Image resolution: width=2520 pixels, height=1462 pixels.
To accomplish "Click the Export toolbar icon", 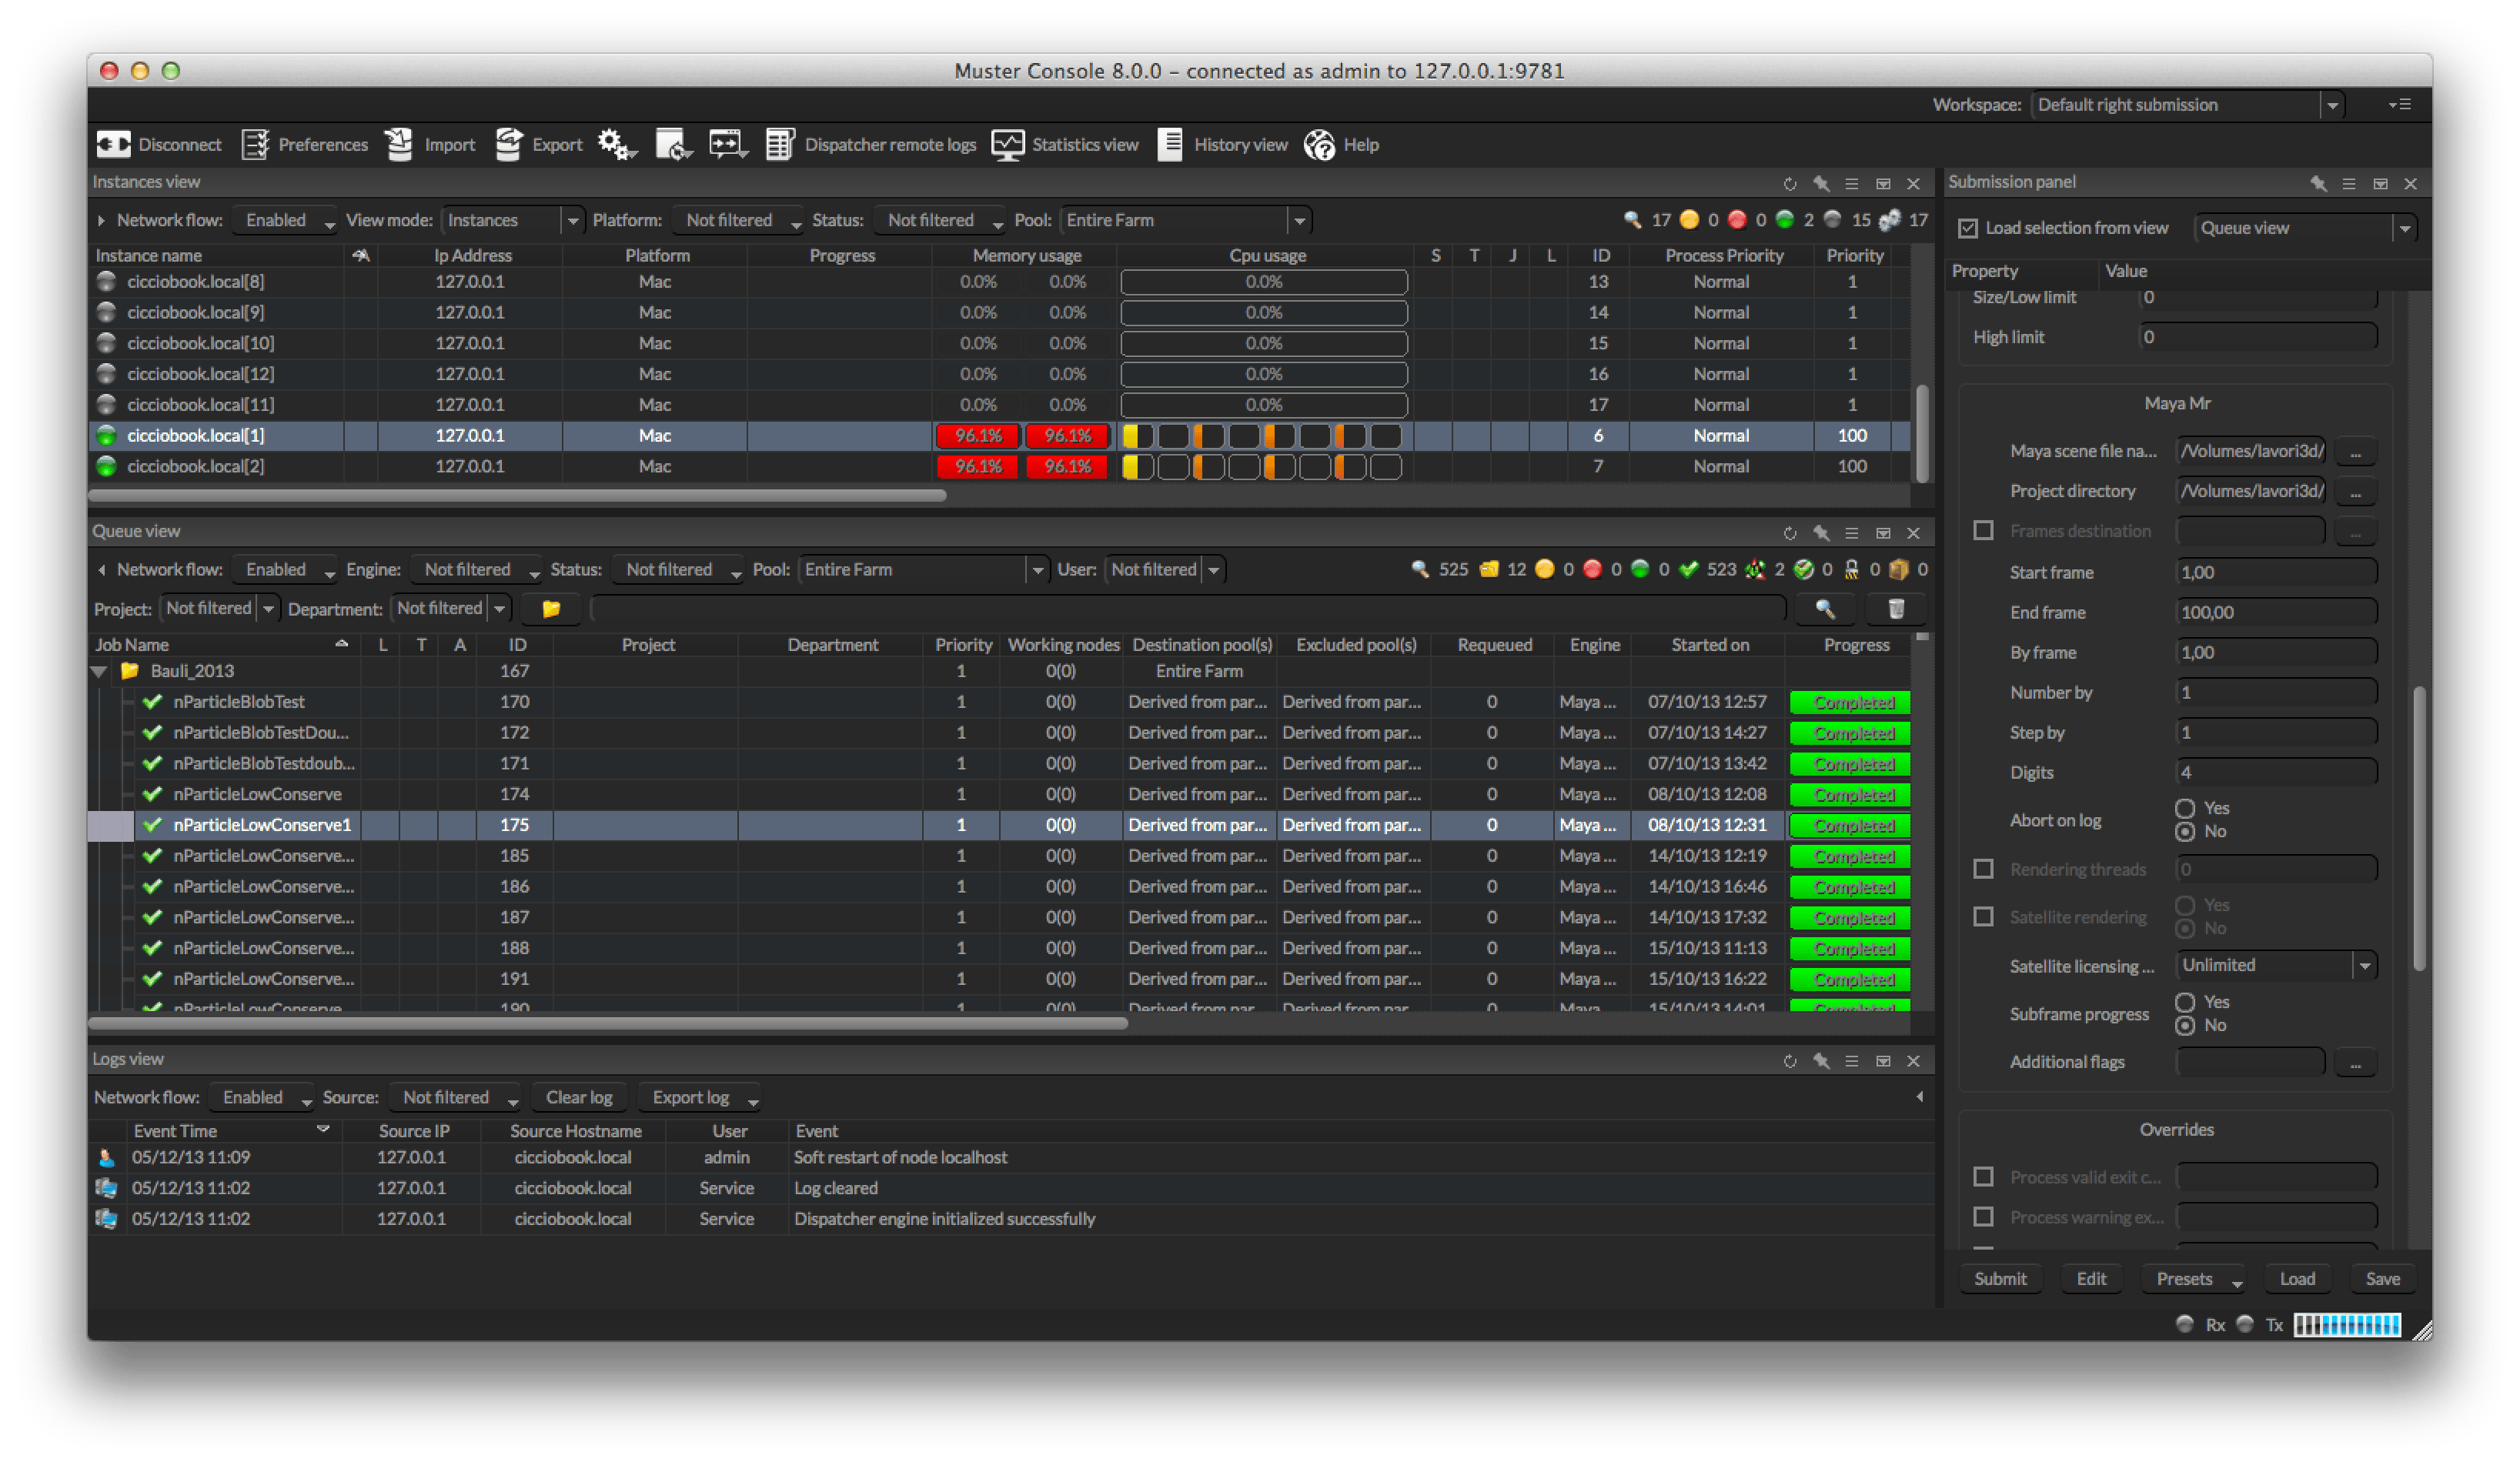I will click(509, 144).
